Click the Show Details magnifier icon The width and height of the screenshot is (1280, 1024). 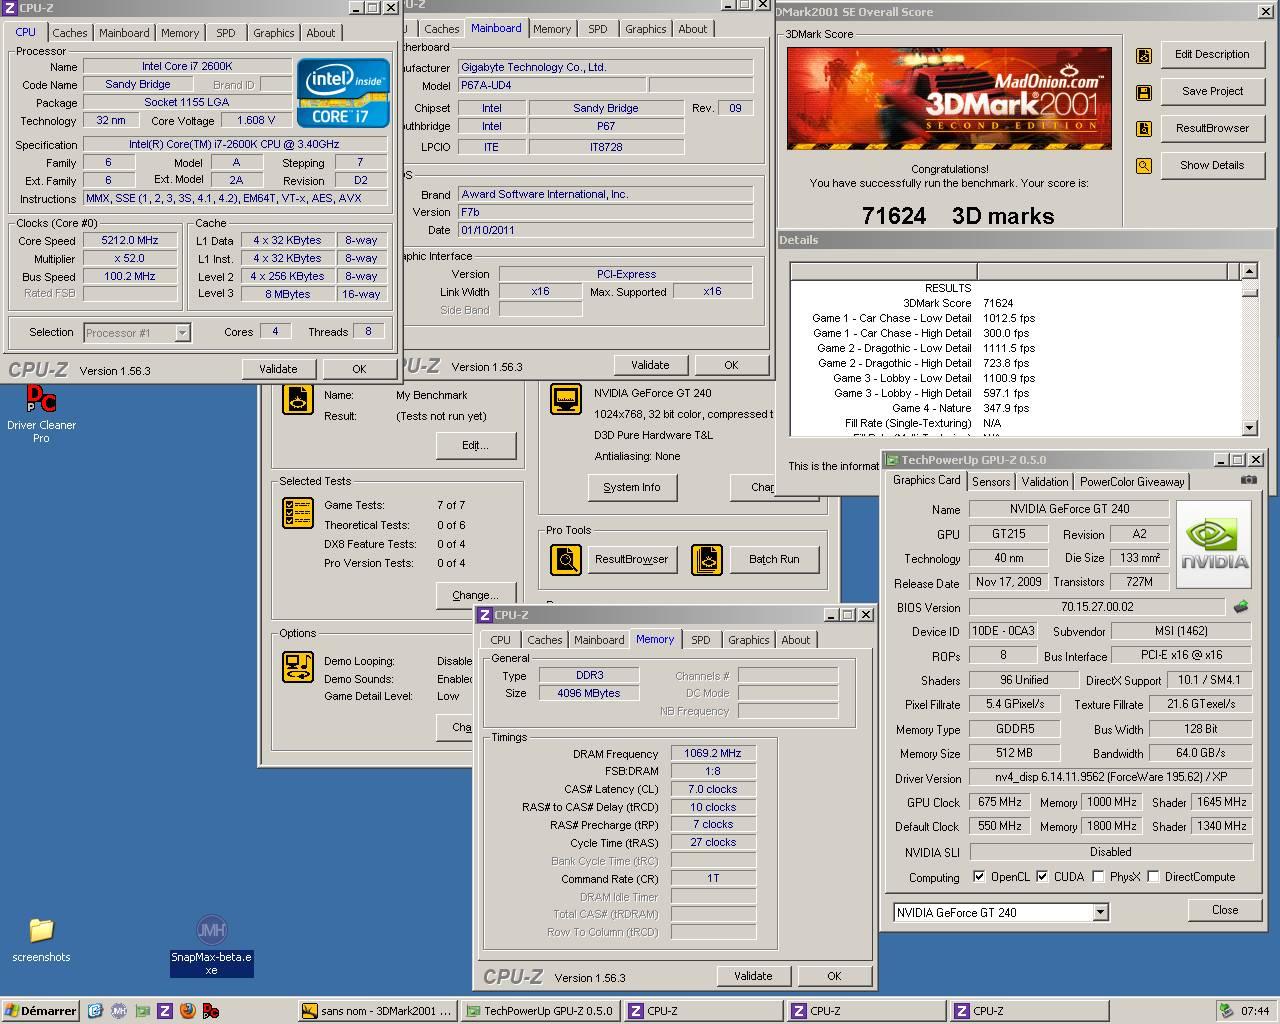(1144, 166)
